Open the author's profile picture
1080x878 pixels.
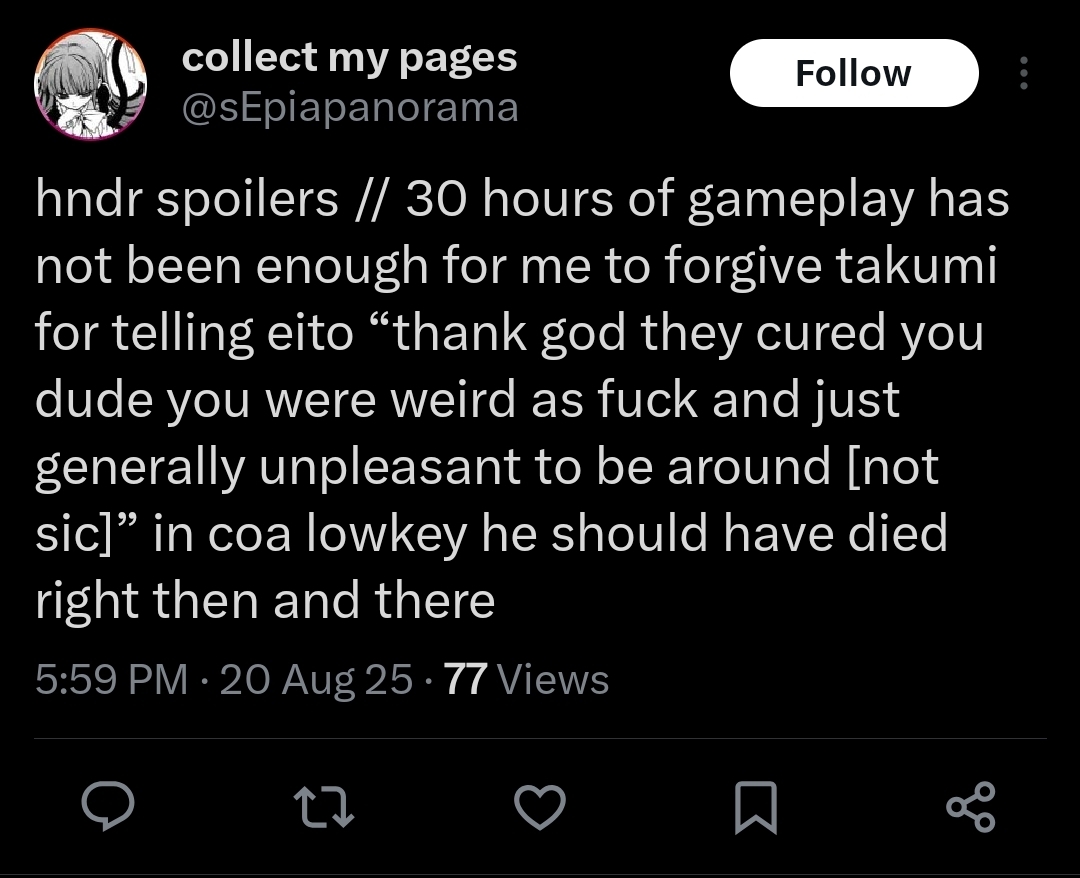coord(91,84)
